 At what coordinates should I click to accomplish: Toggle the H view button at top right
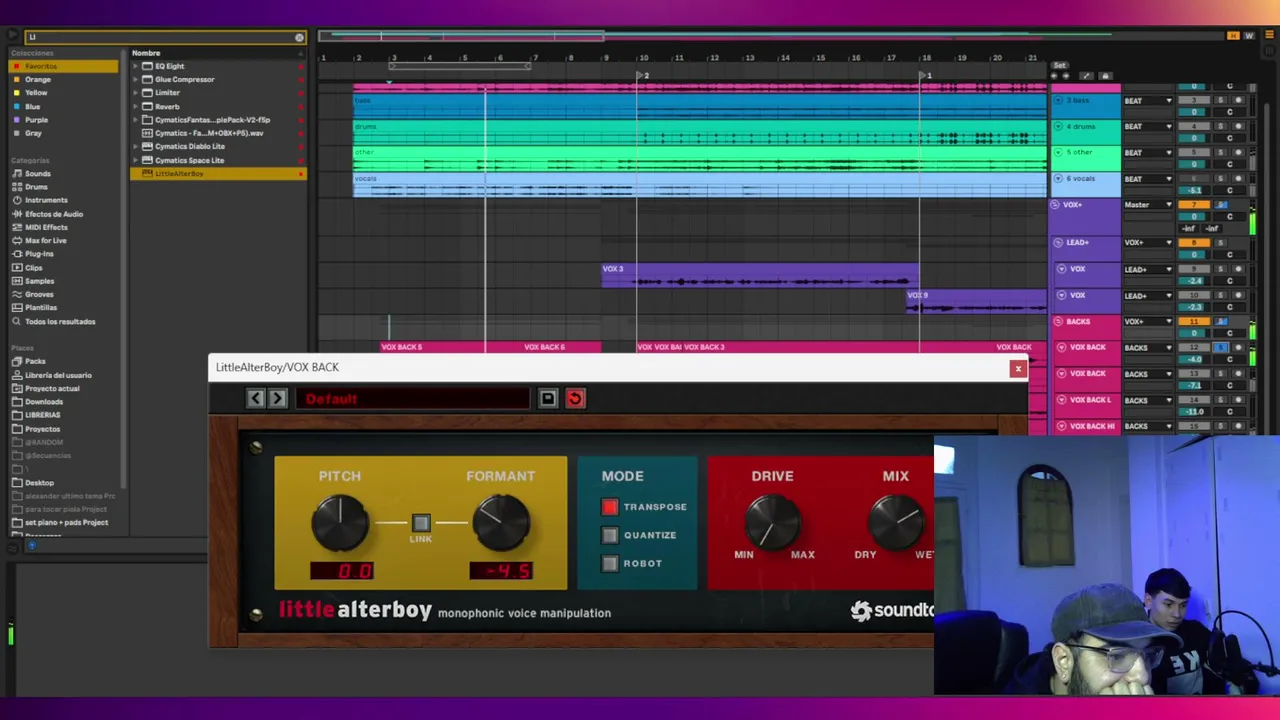[1234, 36]
